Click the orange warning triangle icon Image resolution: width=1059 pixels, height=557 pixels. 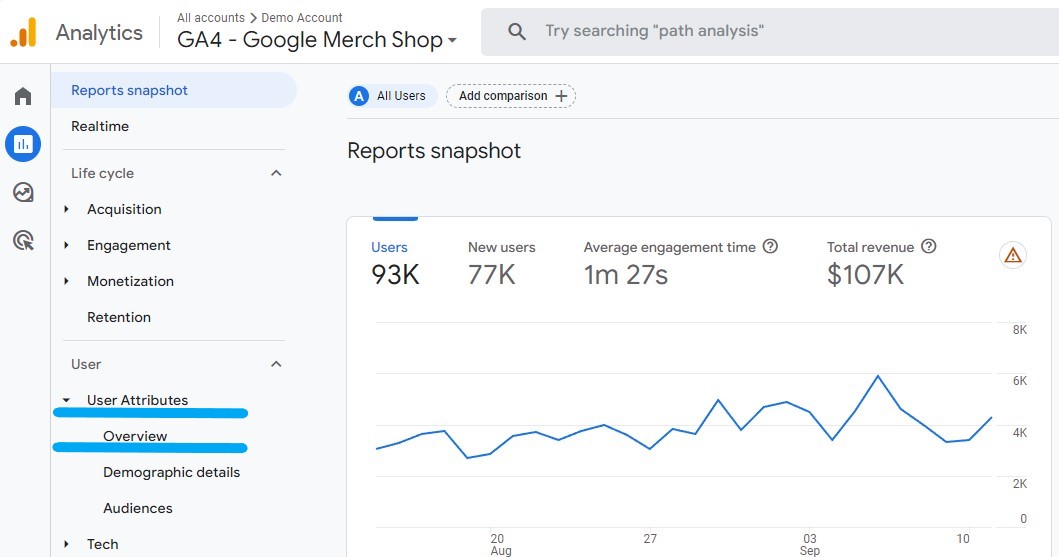point(1012,255)
